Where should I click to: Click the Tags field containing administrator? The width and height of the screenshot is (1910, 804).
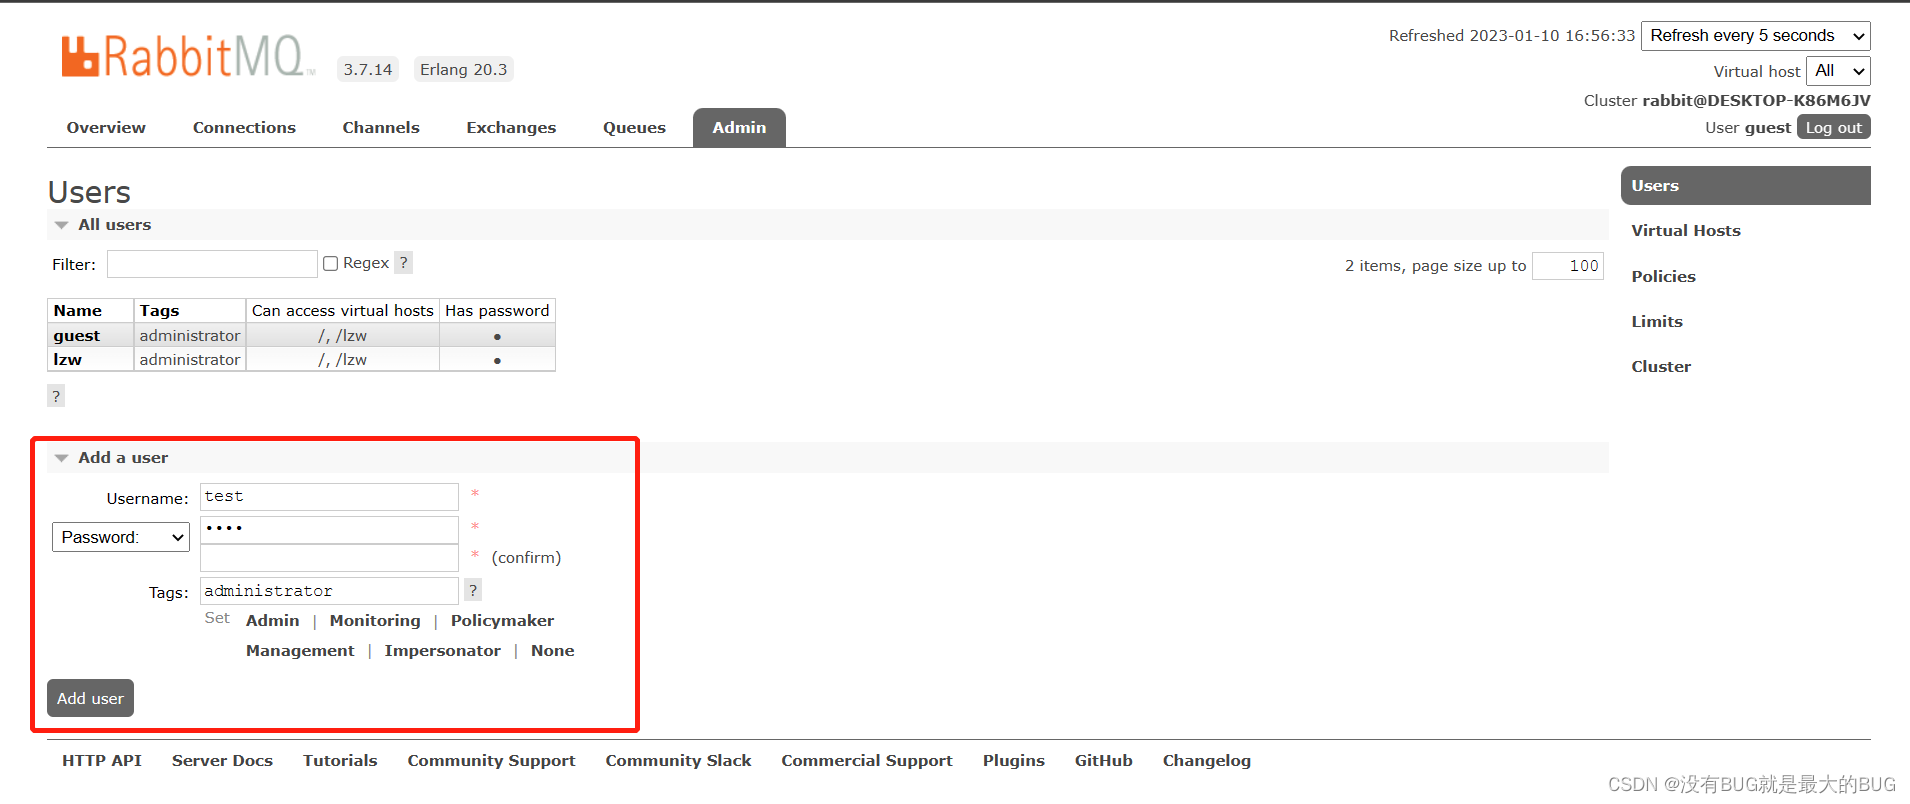[329, 591]
